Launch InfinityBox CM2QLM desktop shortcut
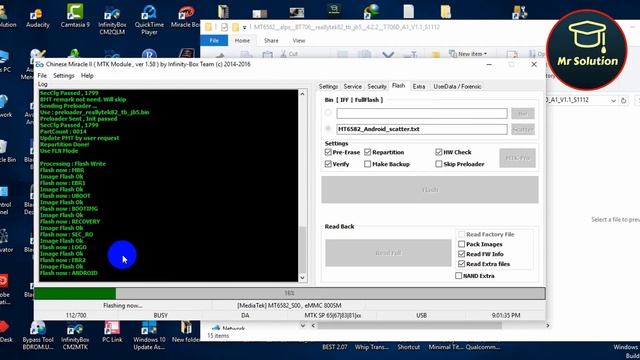This screenshot has width=640, height=360. point(112,20)
